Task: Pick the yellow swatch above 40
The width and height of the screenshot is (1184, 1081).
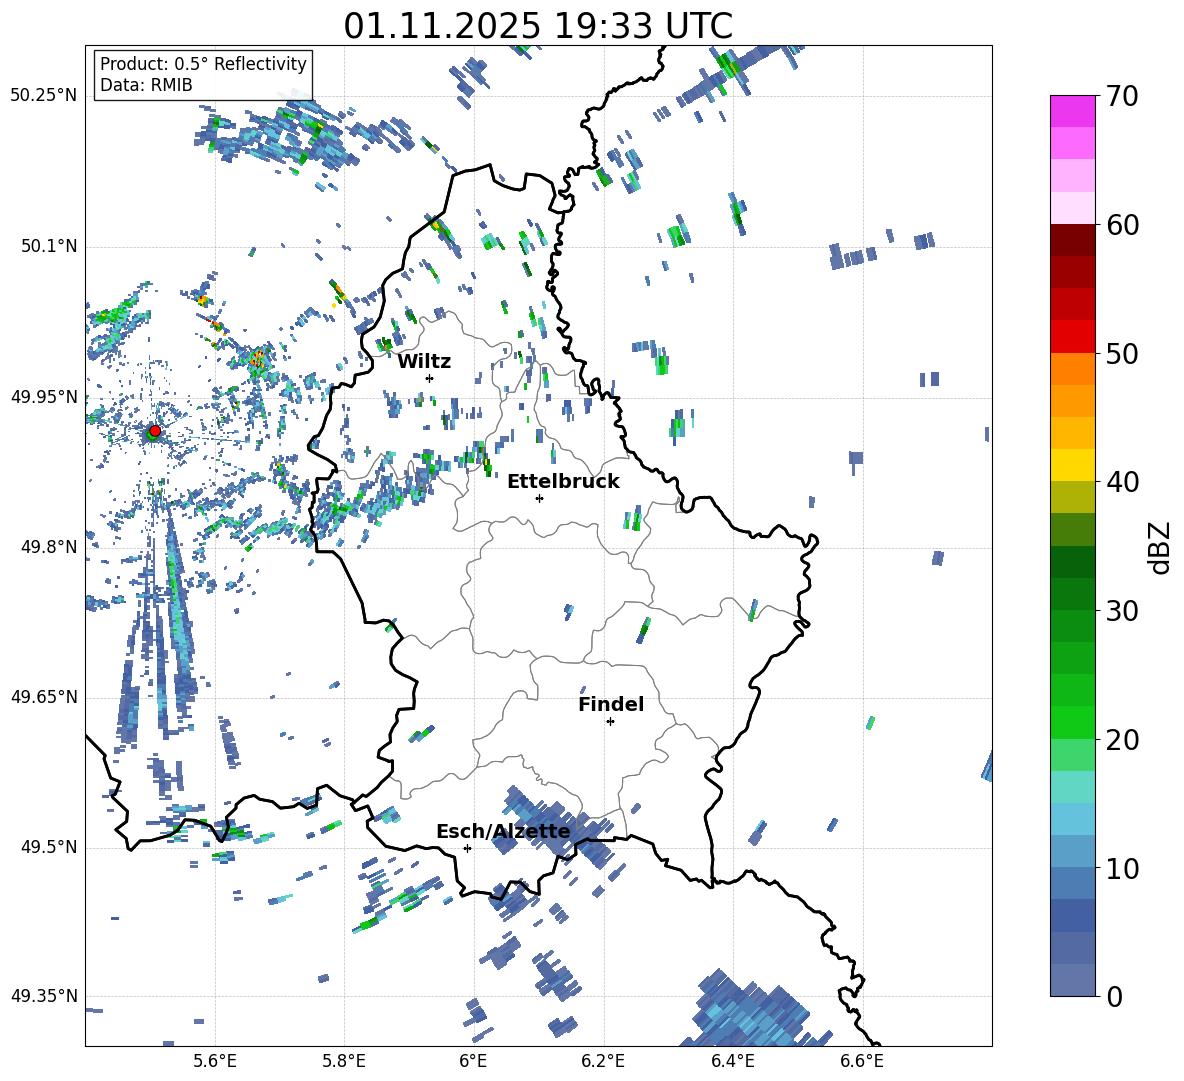Action: coord(1072,465)
